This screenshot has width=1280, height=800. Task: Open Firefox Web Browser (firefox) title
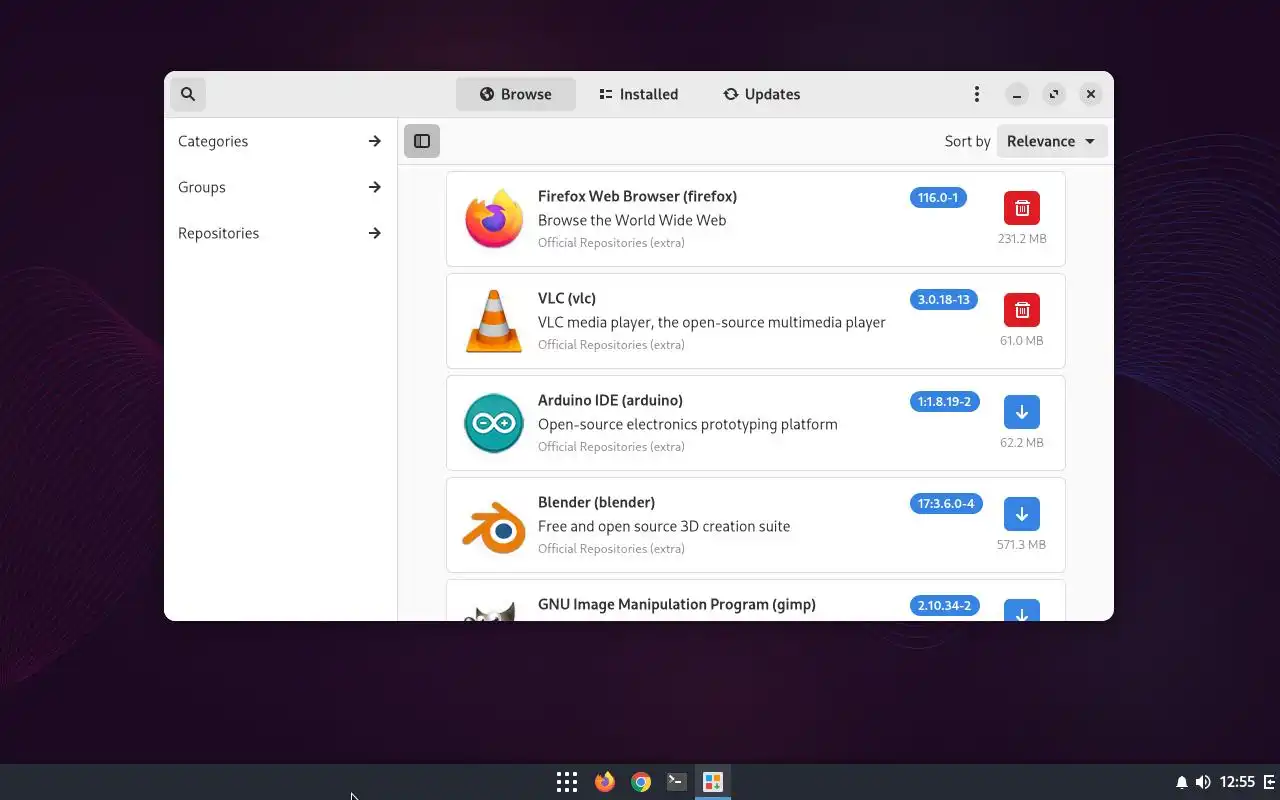637,196
